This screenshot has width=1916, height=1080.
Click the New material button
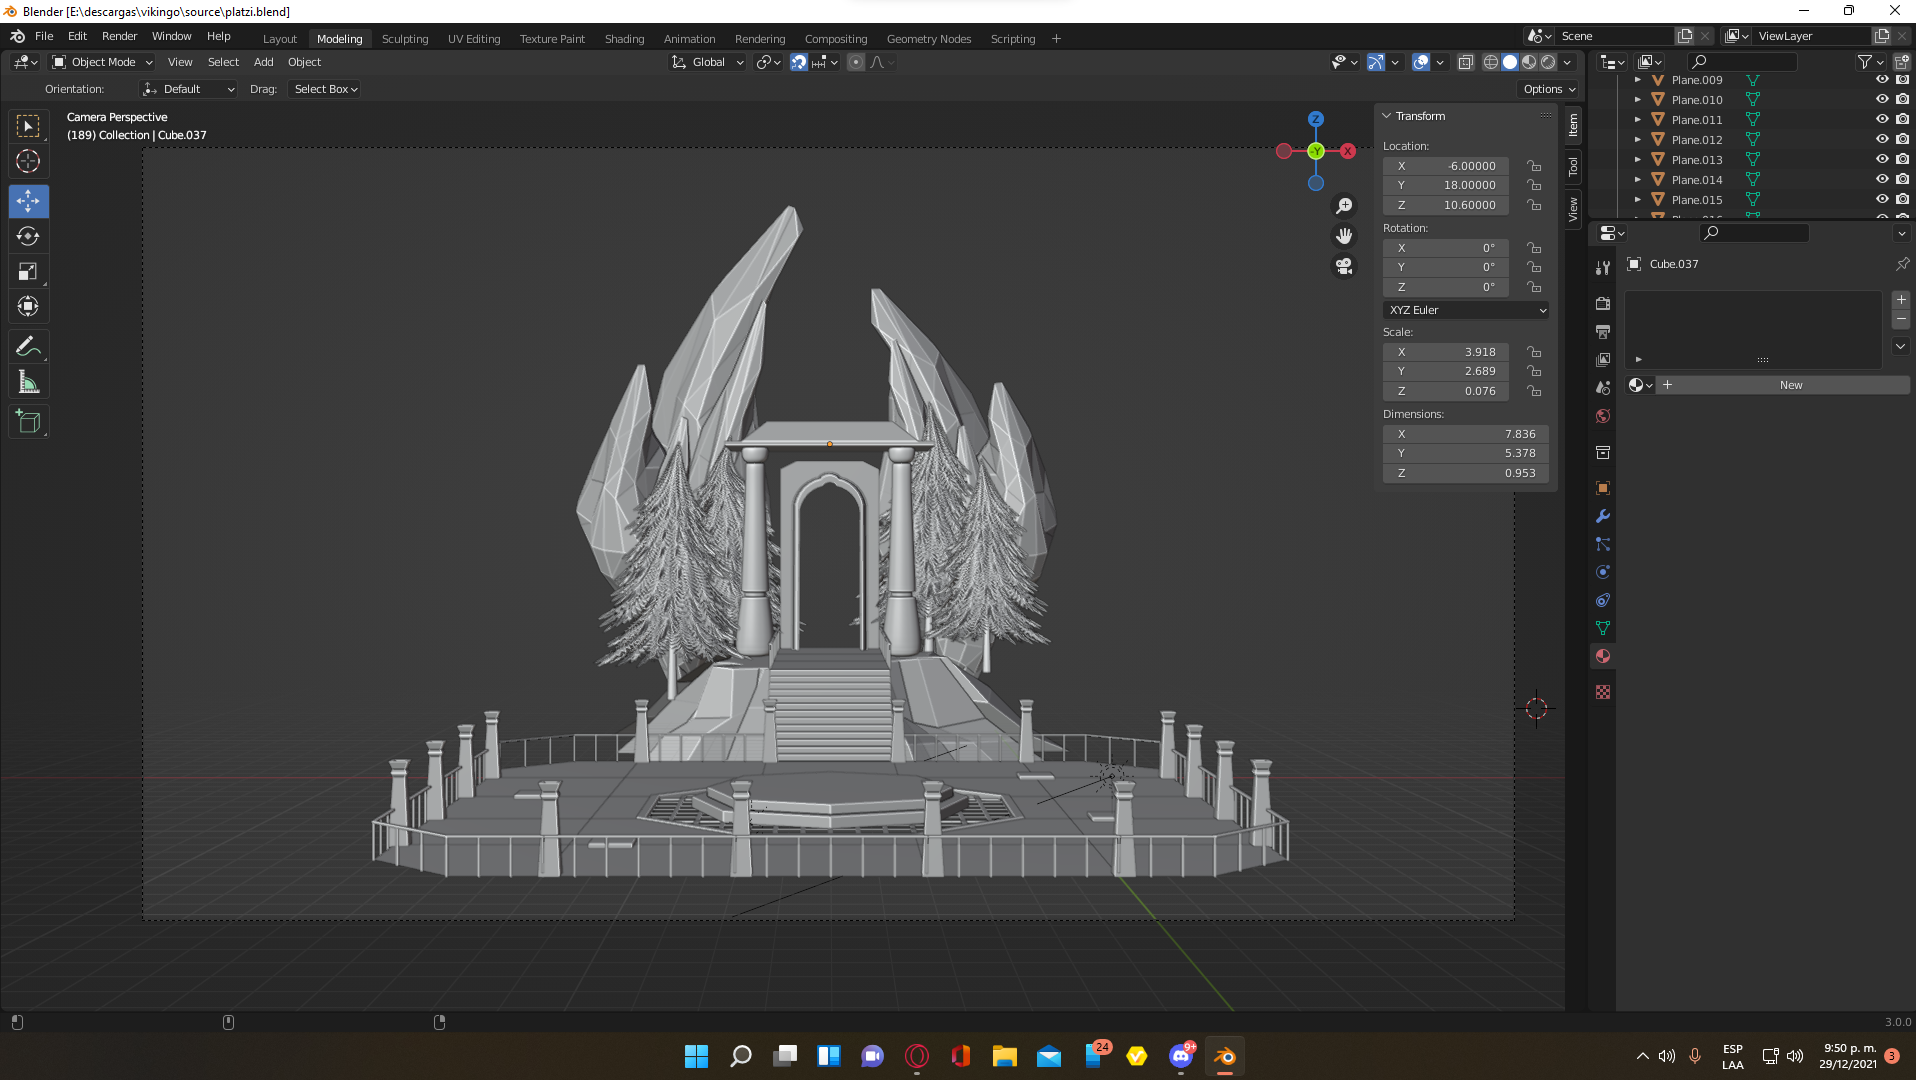point(1790,385)
